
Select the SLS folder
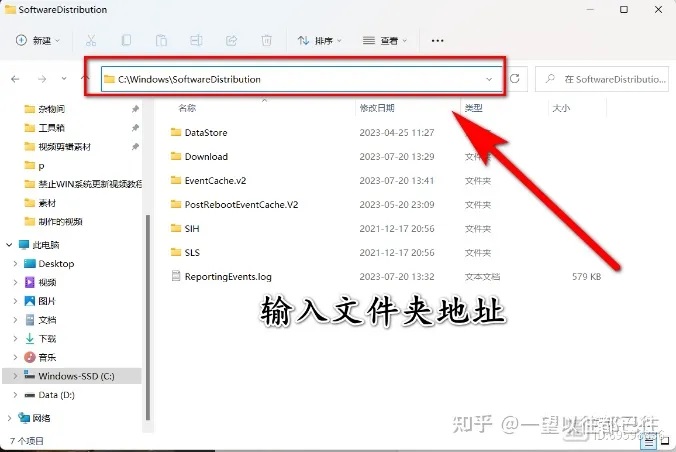pos(192,253)
